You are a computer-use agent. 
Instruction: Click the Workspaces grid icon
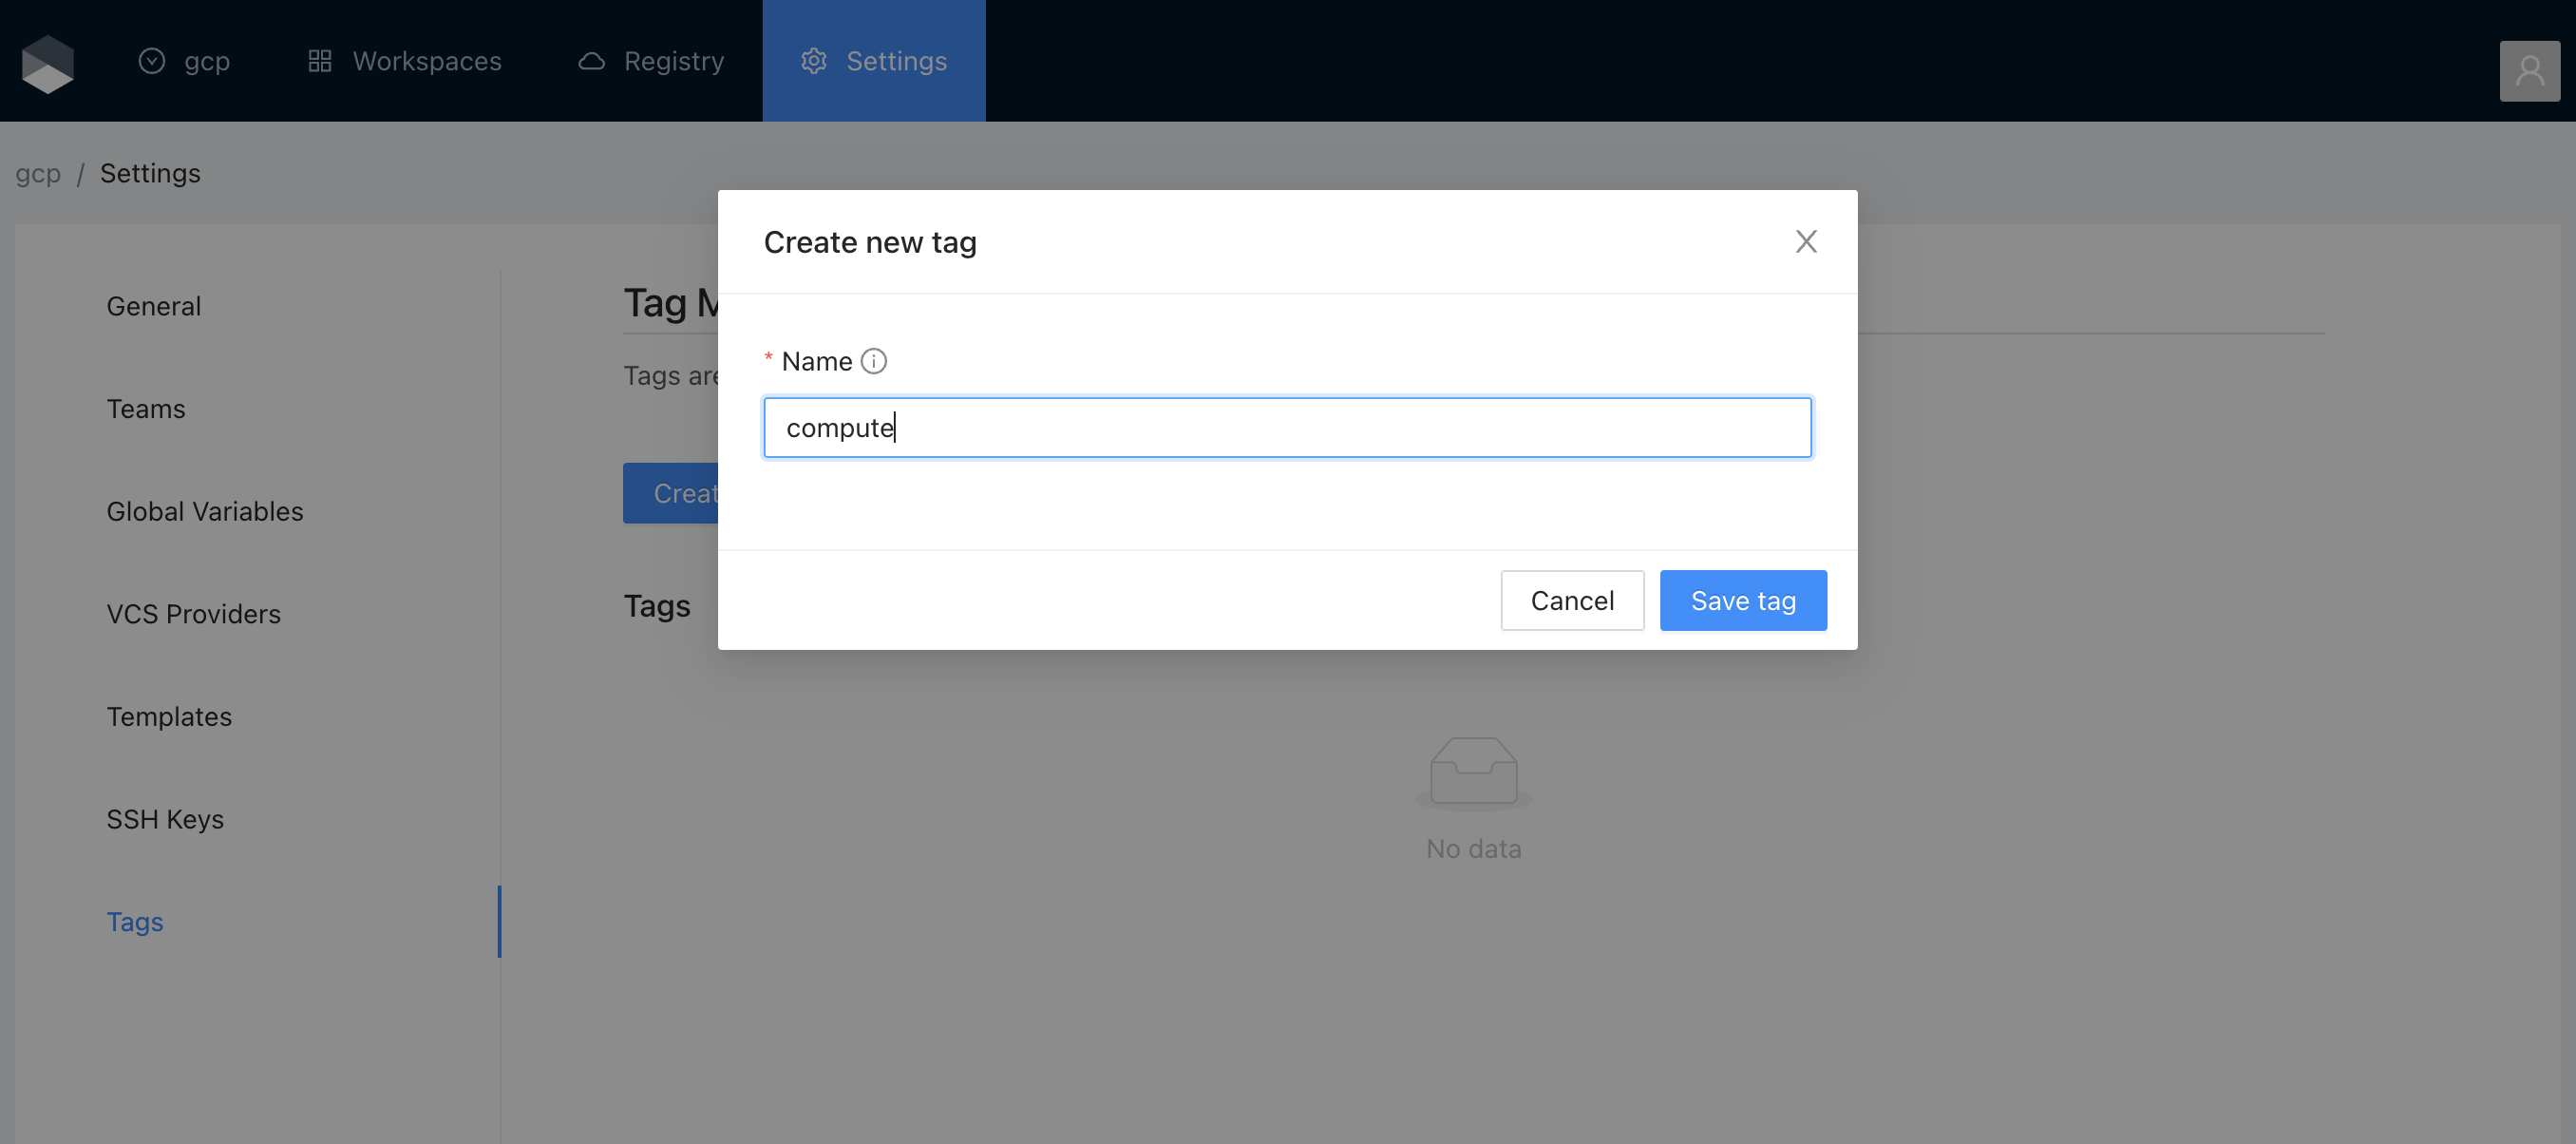[319, 62]
